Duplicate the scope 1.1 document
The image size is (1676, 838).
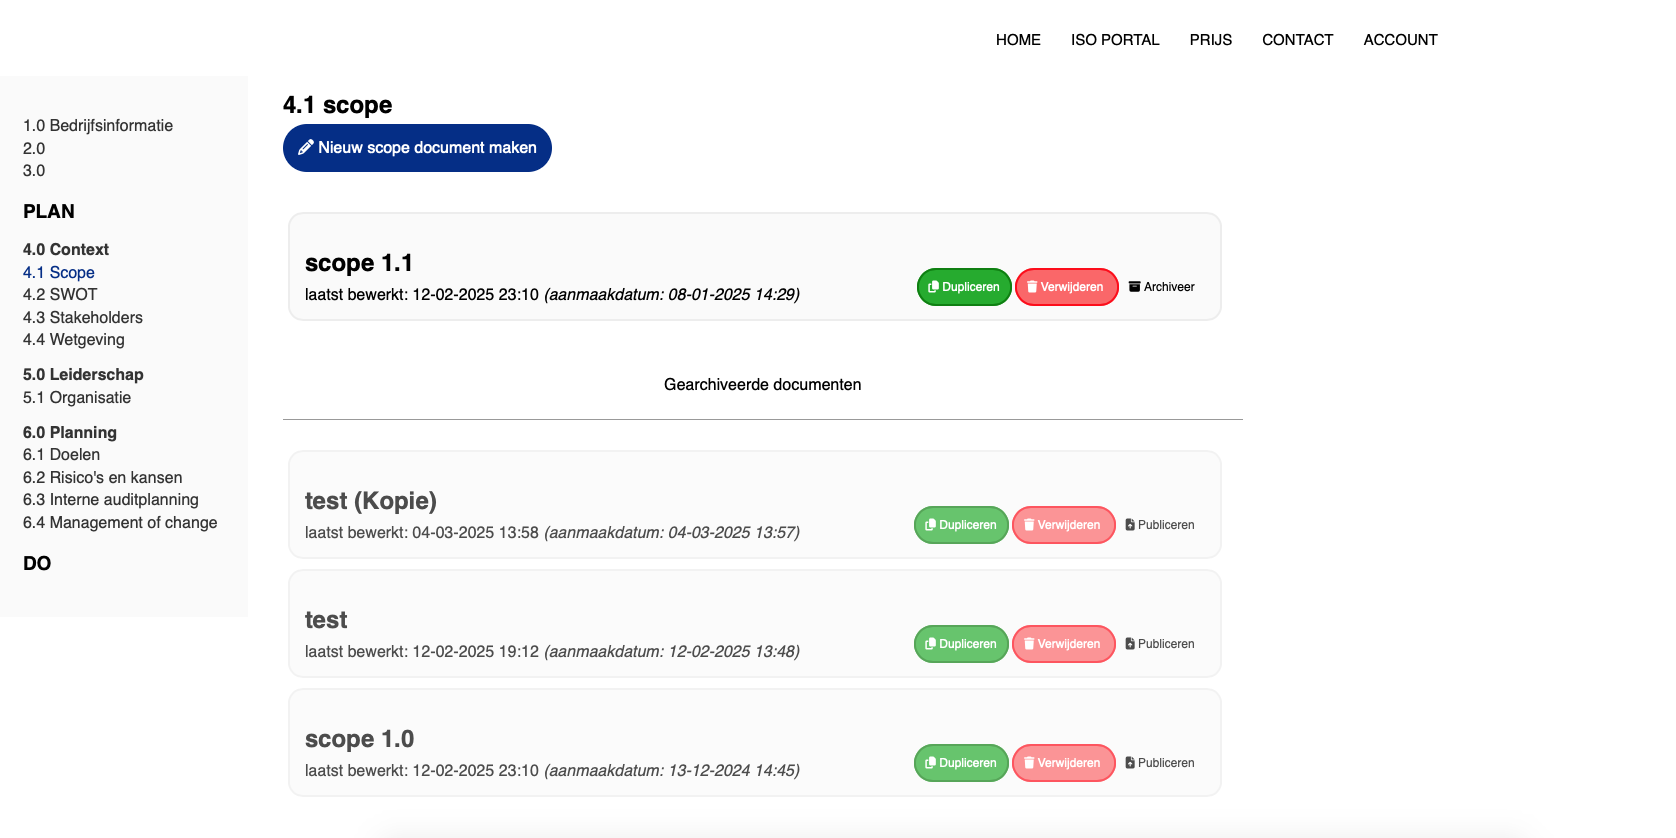click(963, 287)
